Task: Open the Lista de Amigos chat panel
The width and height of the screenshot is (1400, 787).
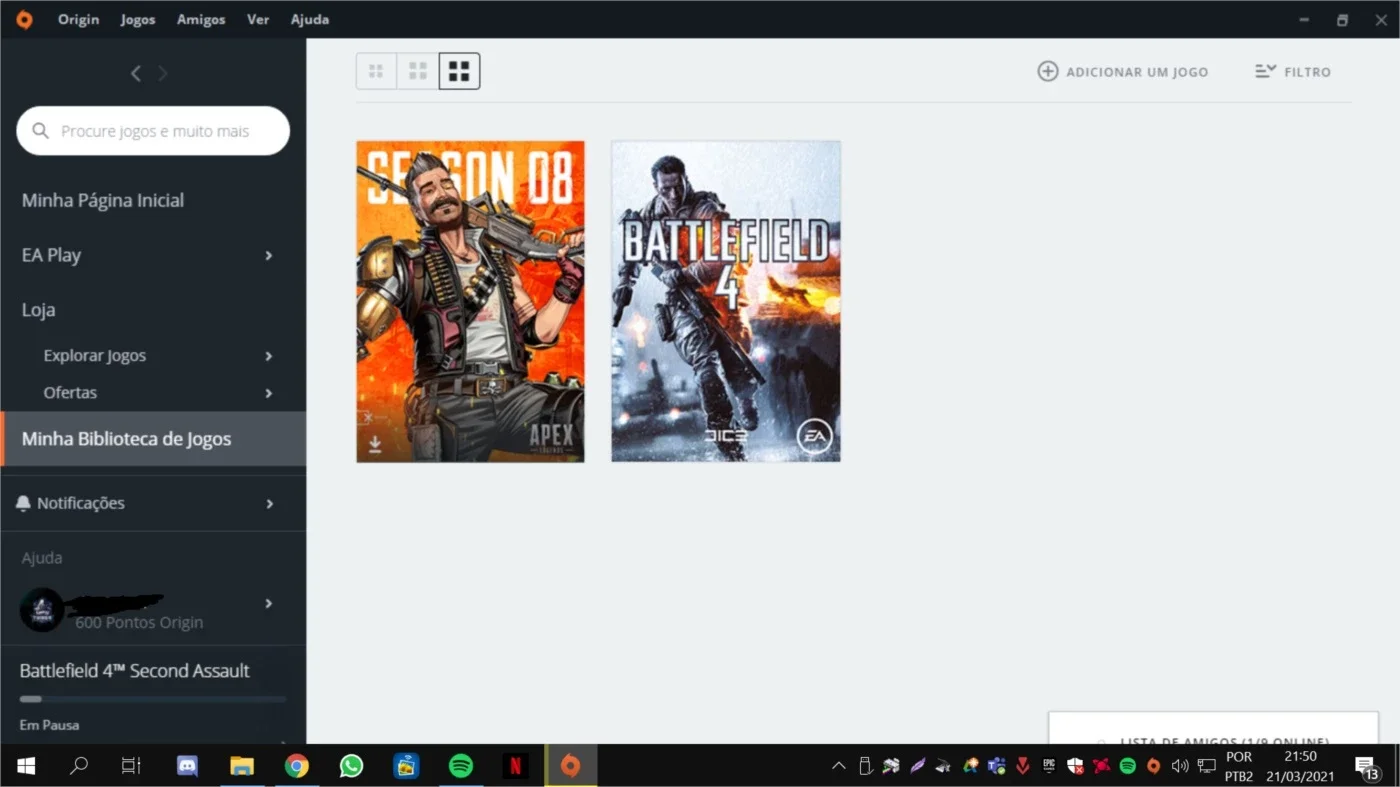Action: [1213, 729]
